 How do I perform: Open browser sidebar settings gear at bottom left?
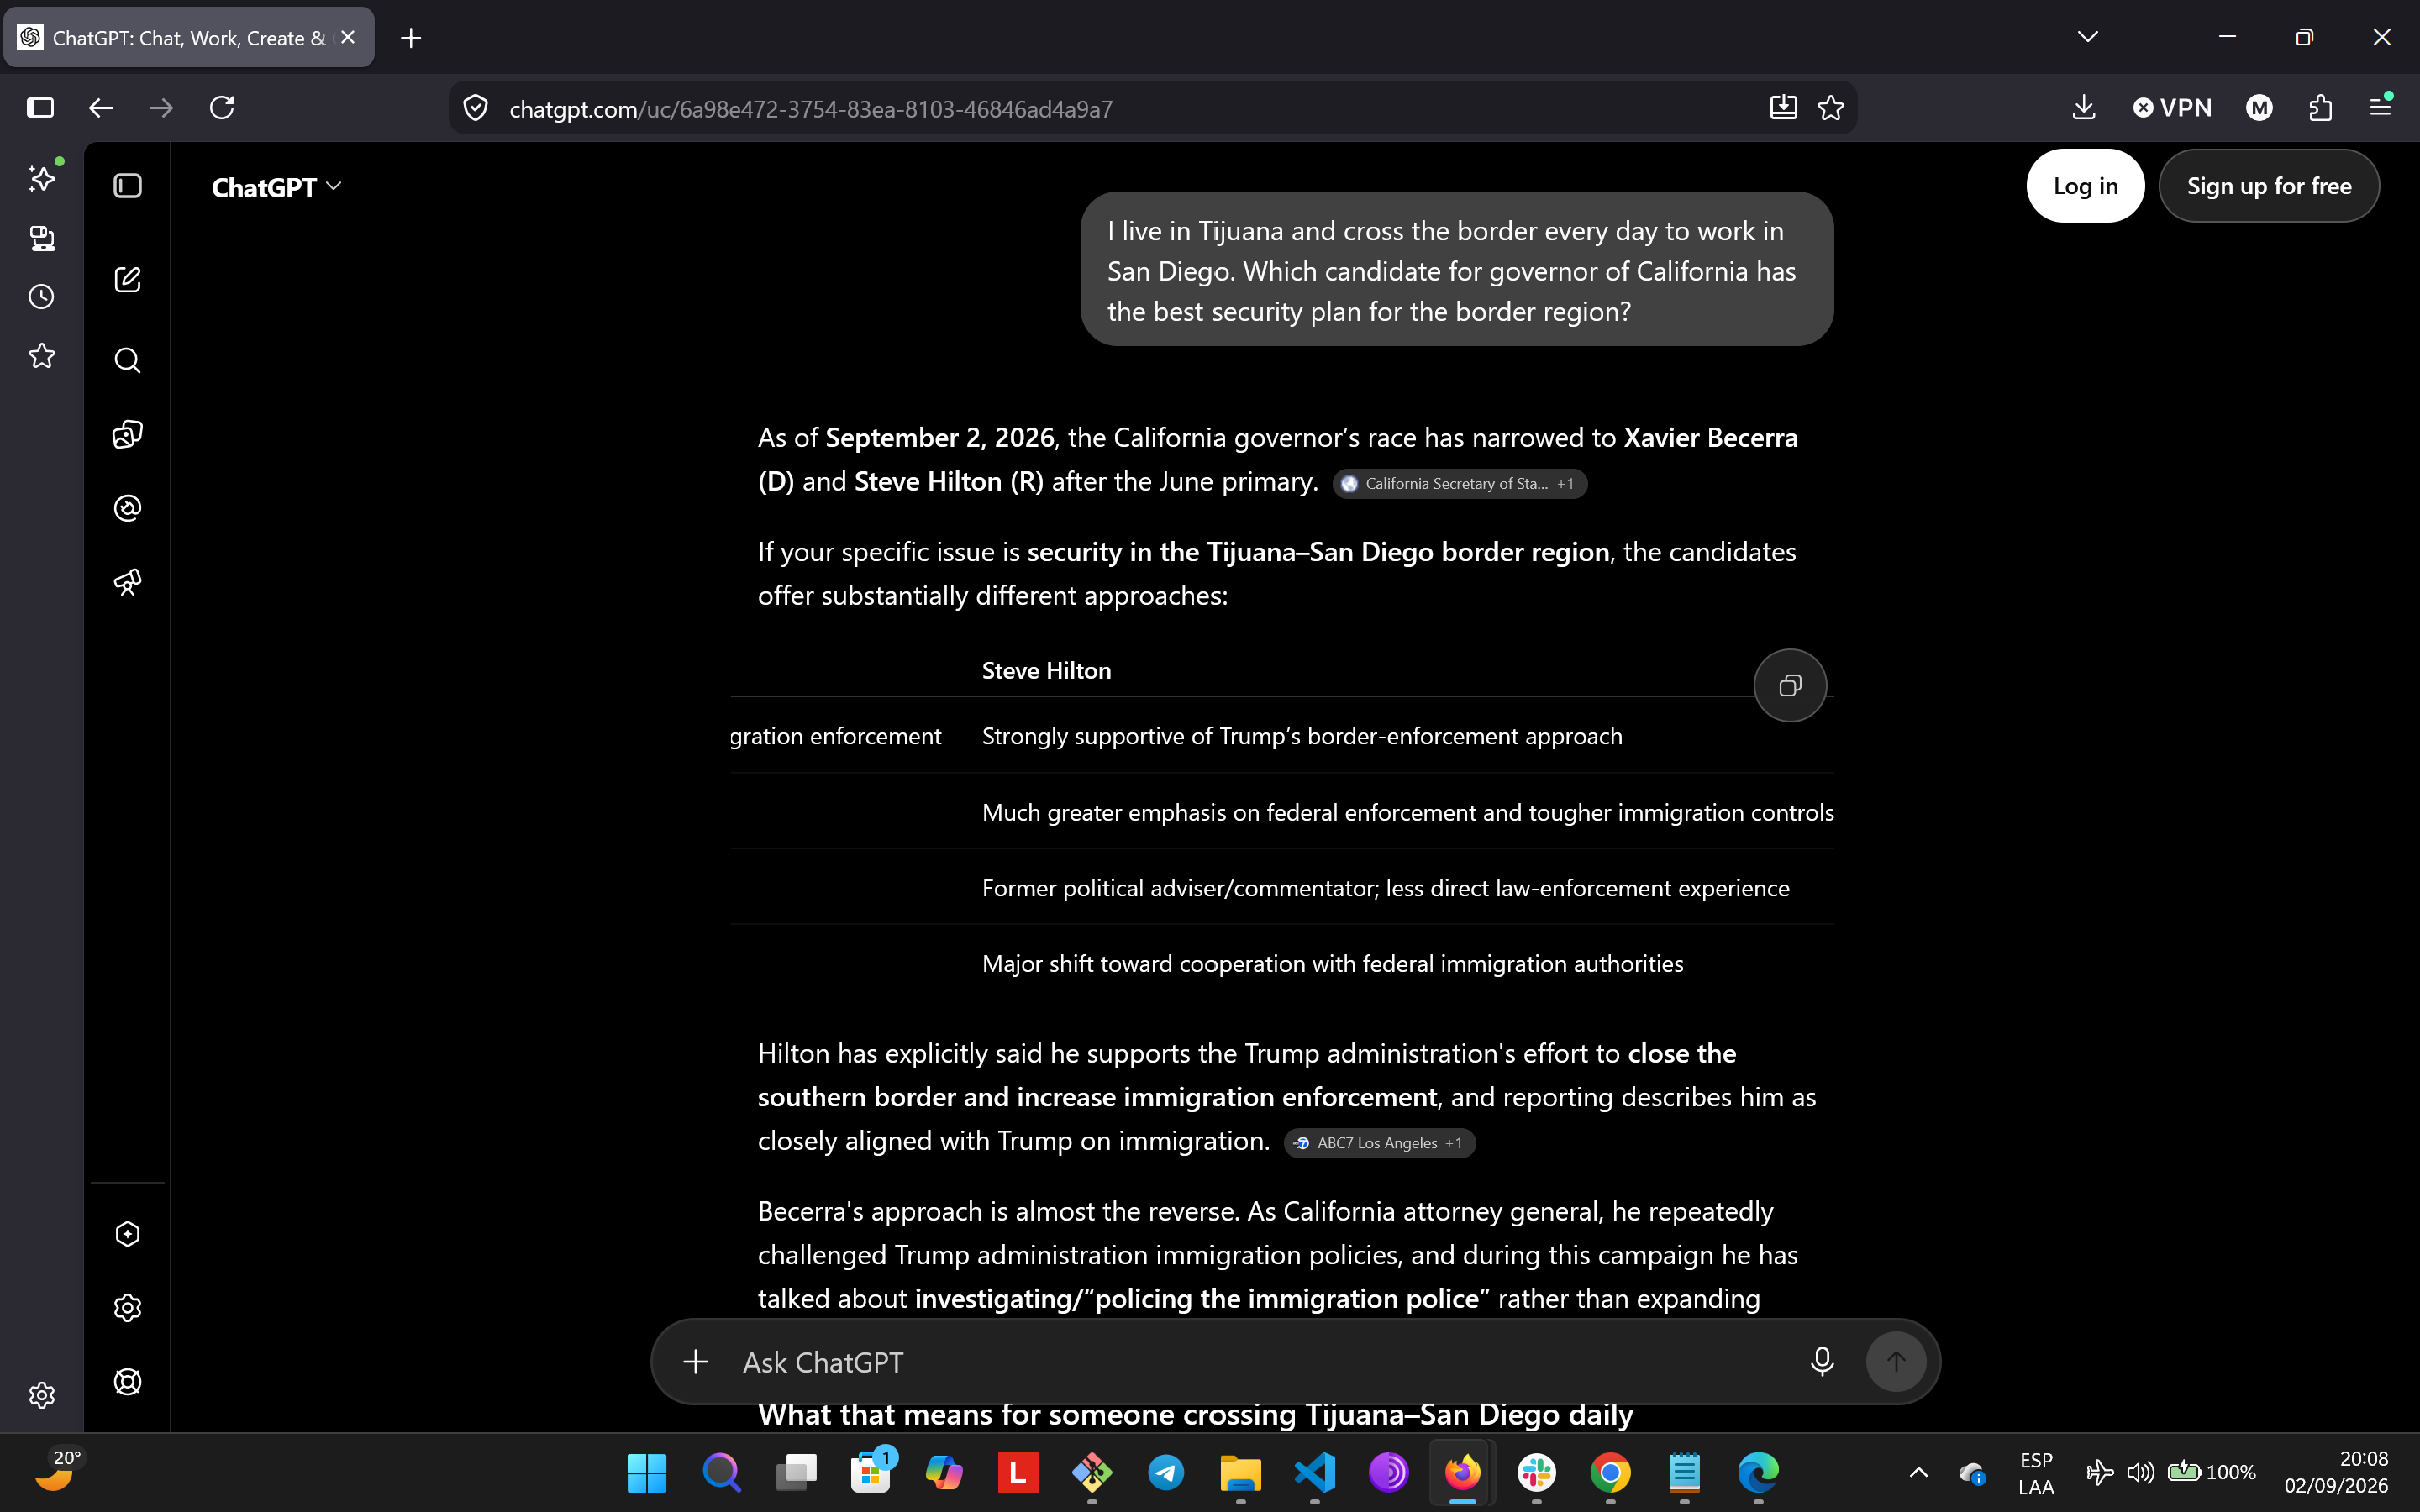point(42,1395)
